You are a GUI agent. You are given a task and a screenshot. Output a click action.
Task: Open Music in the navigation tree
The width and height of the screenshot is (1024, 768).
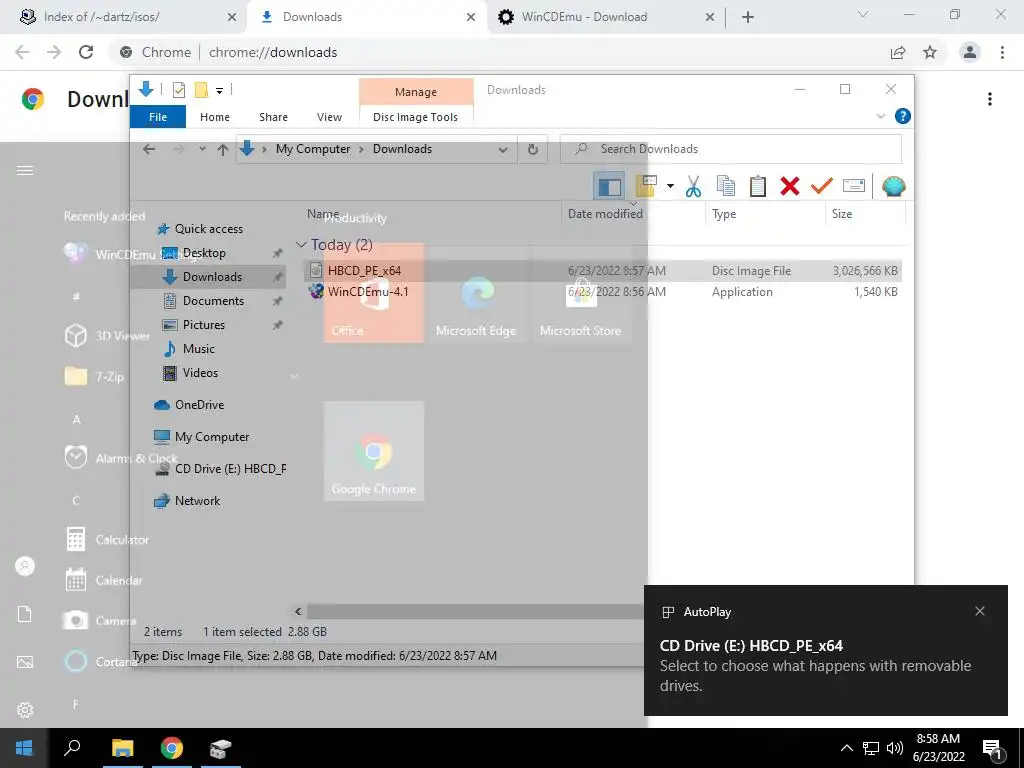199,349
